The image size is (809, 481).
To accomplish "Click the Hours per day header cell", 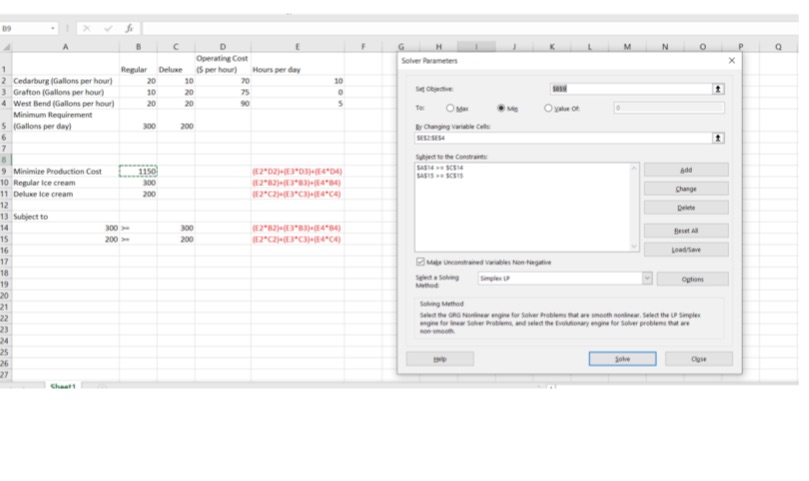I will 298,64.
